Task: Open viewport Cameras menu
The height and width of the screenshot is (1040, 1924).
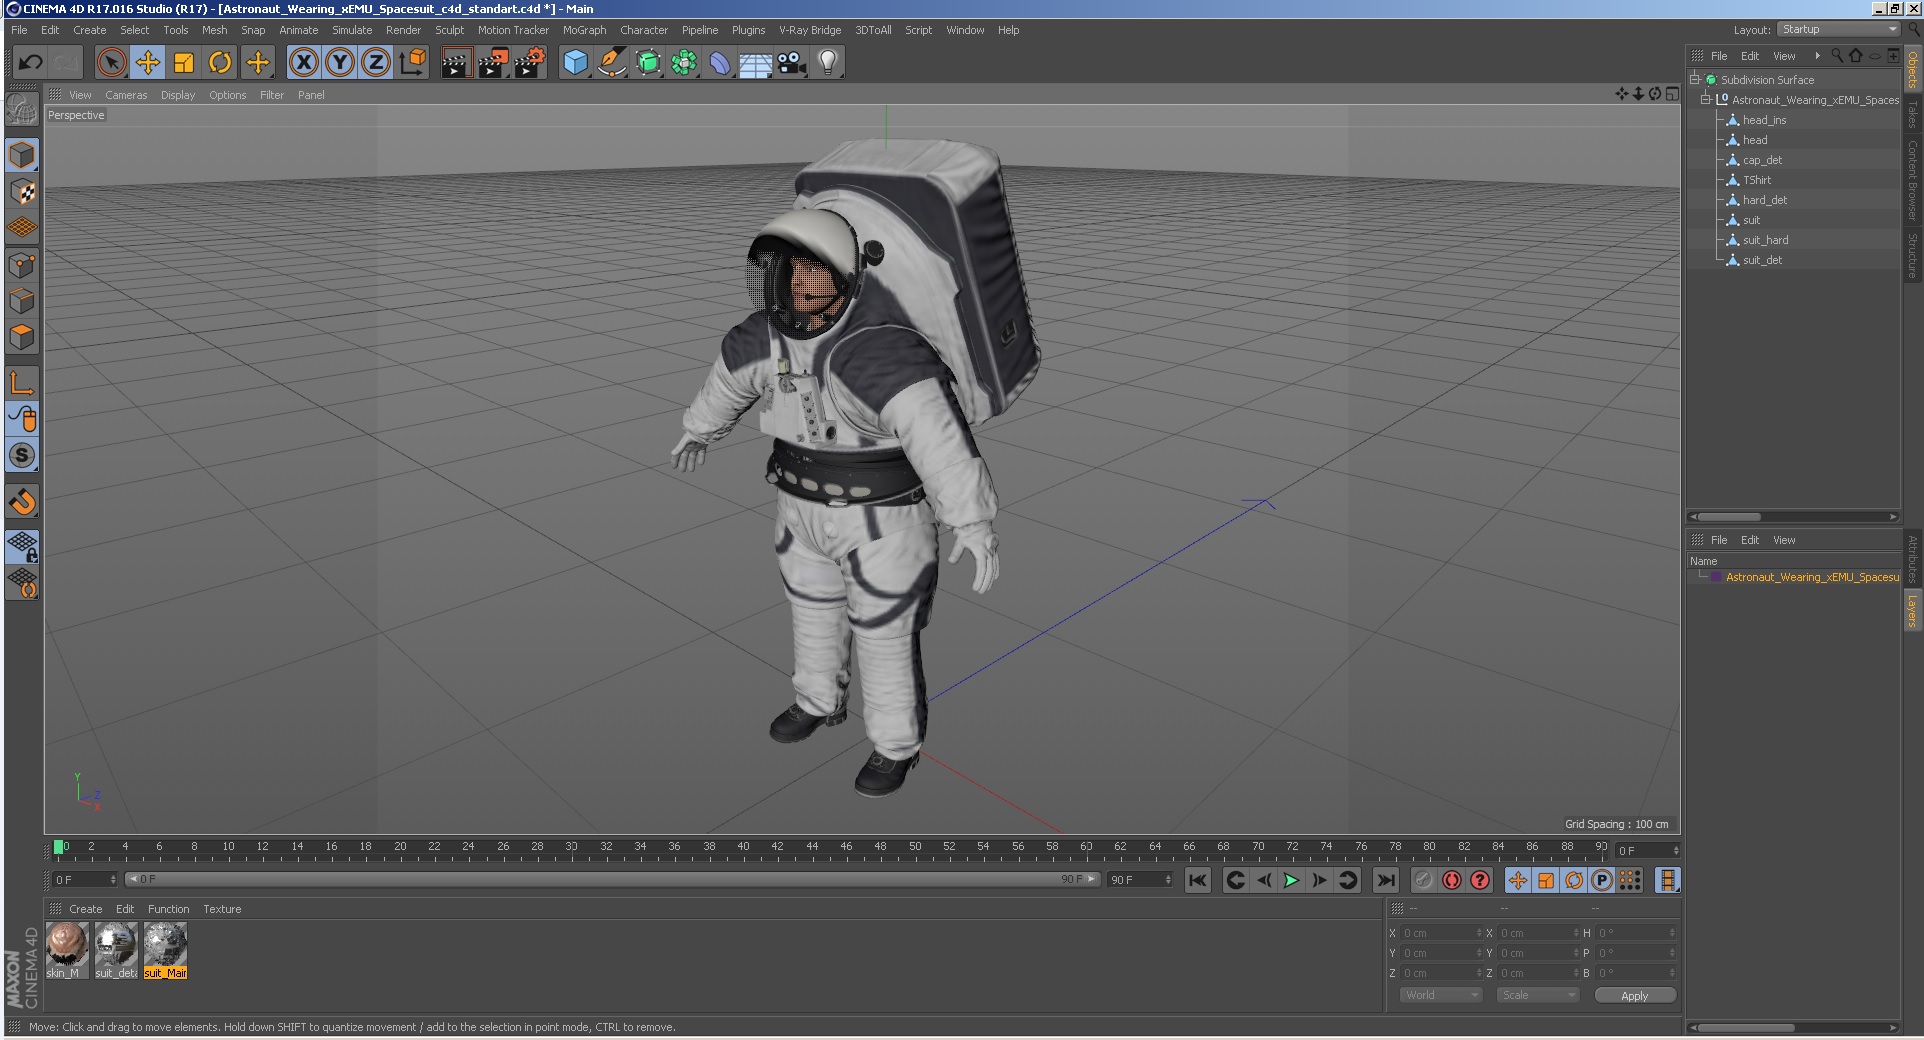Action: pos(126,95)
